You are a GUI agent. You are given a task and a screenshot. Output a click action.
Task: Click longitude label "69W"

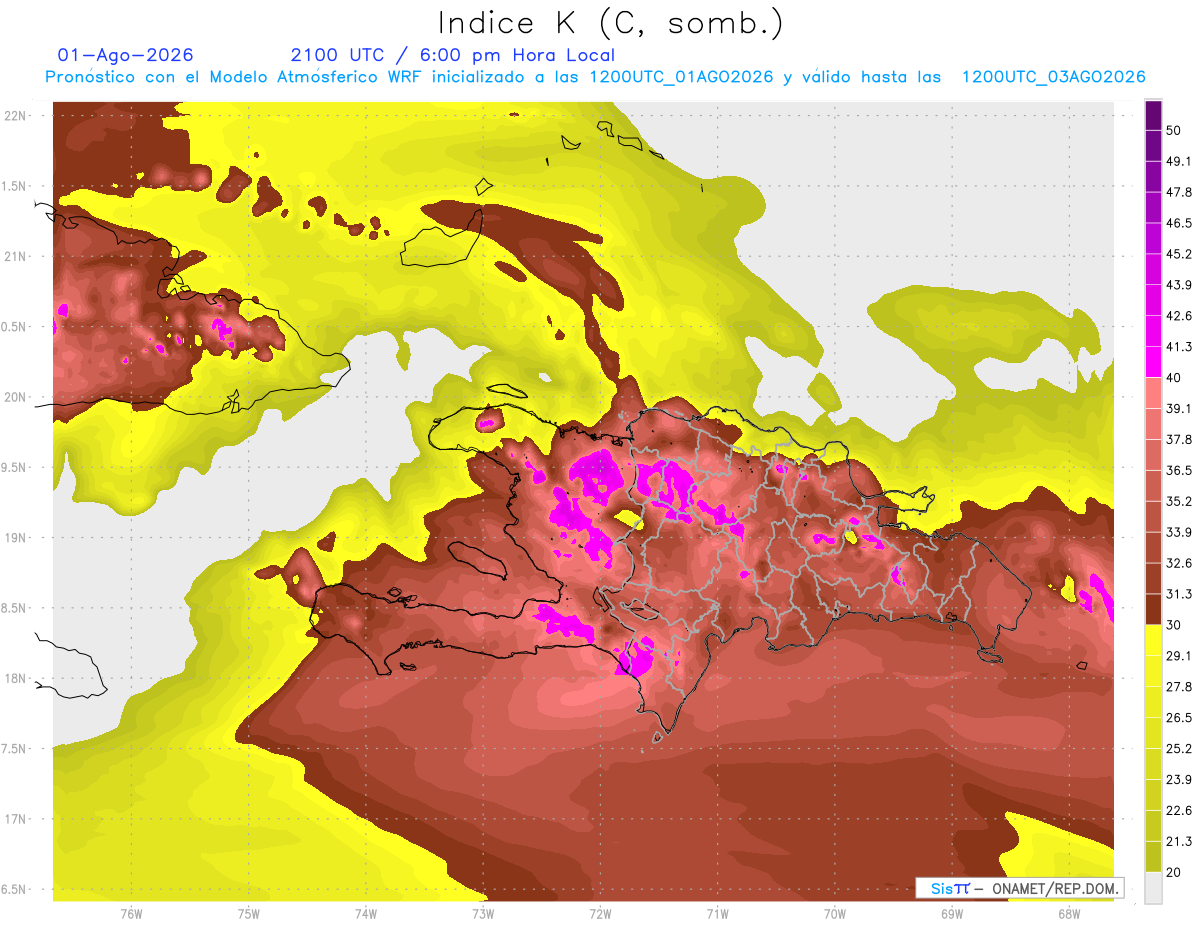tap(952, 914)
